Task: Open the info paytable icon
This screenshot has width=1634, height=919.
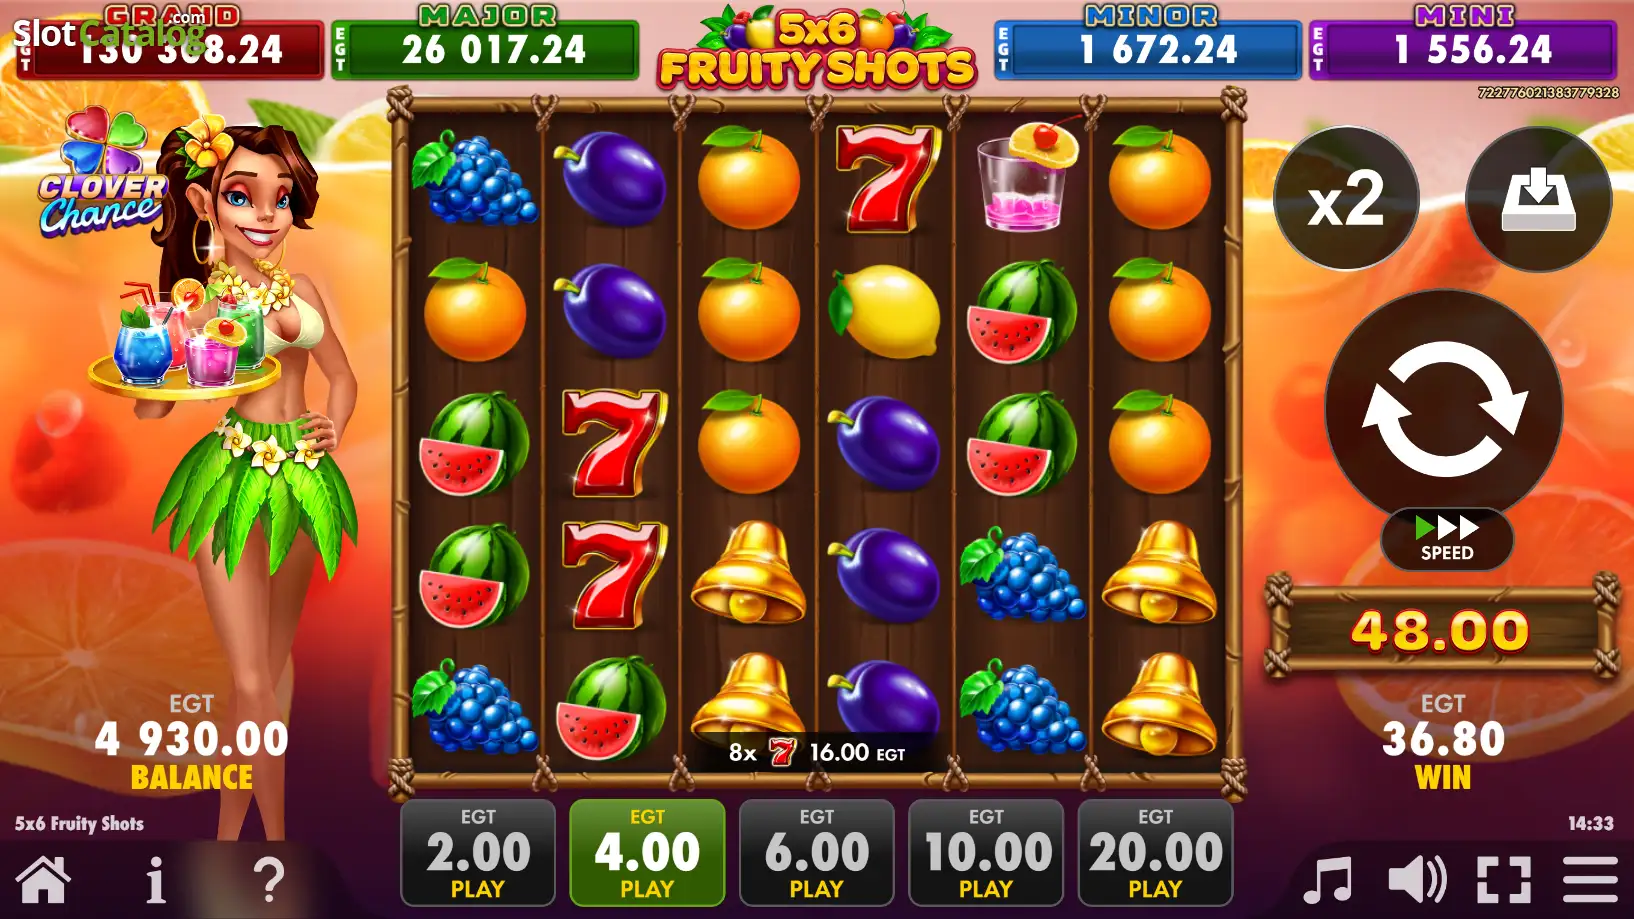Action: coord(155,880)
